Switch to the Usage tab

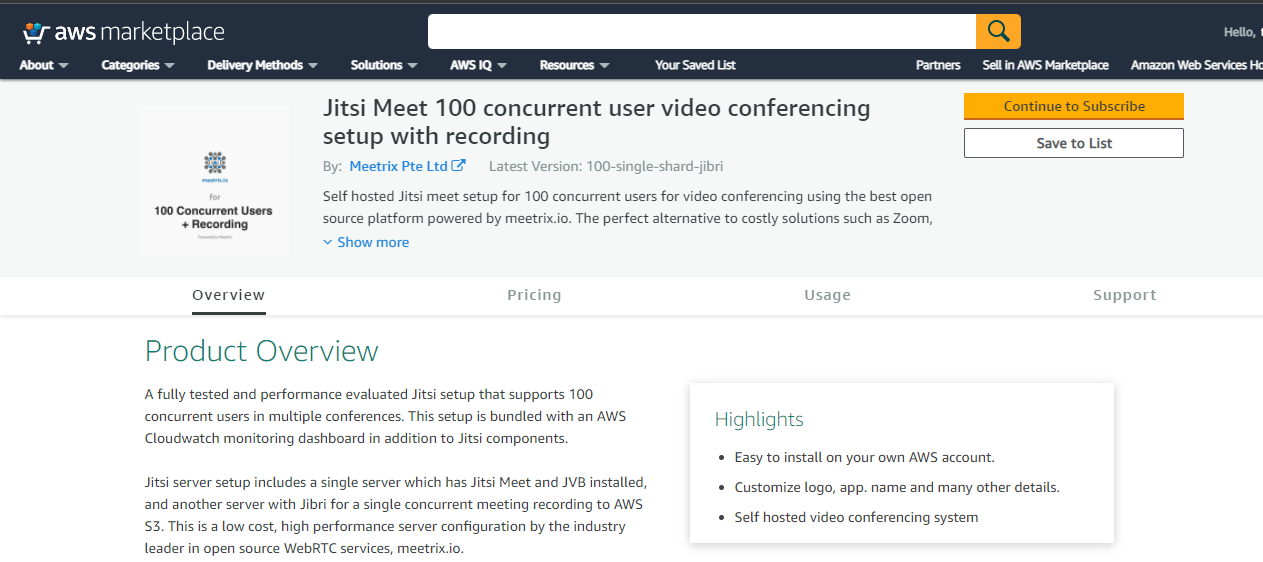coord(827,295)
